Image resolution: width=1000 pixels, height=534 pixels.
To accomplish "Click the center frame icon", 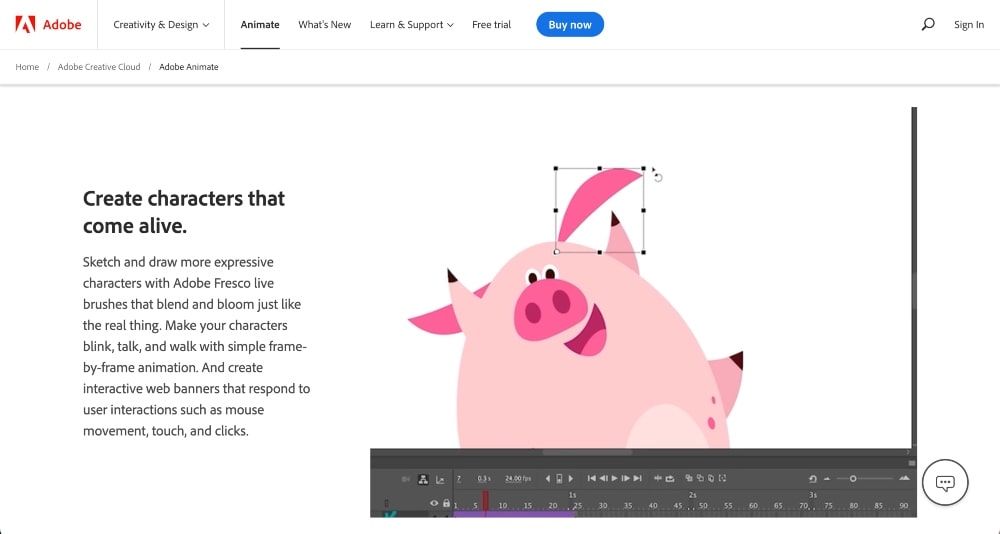I will (x=658, y=478).
